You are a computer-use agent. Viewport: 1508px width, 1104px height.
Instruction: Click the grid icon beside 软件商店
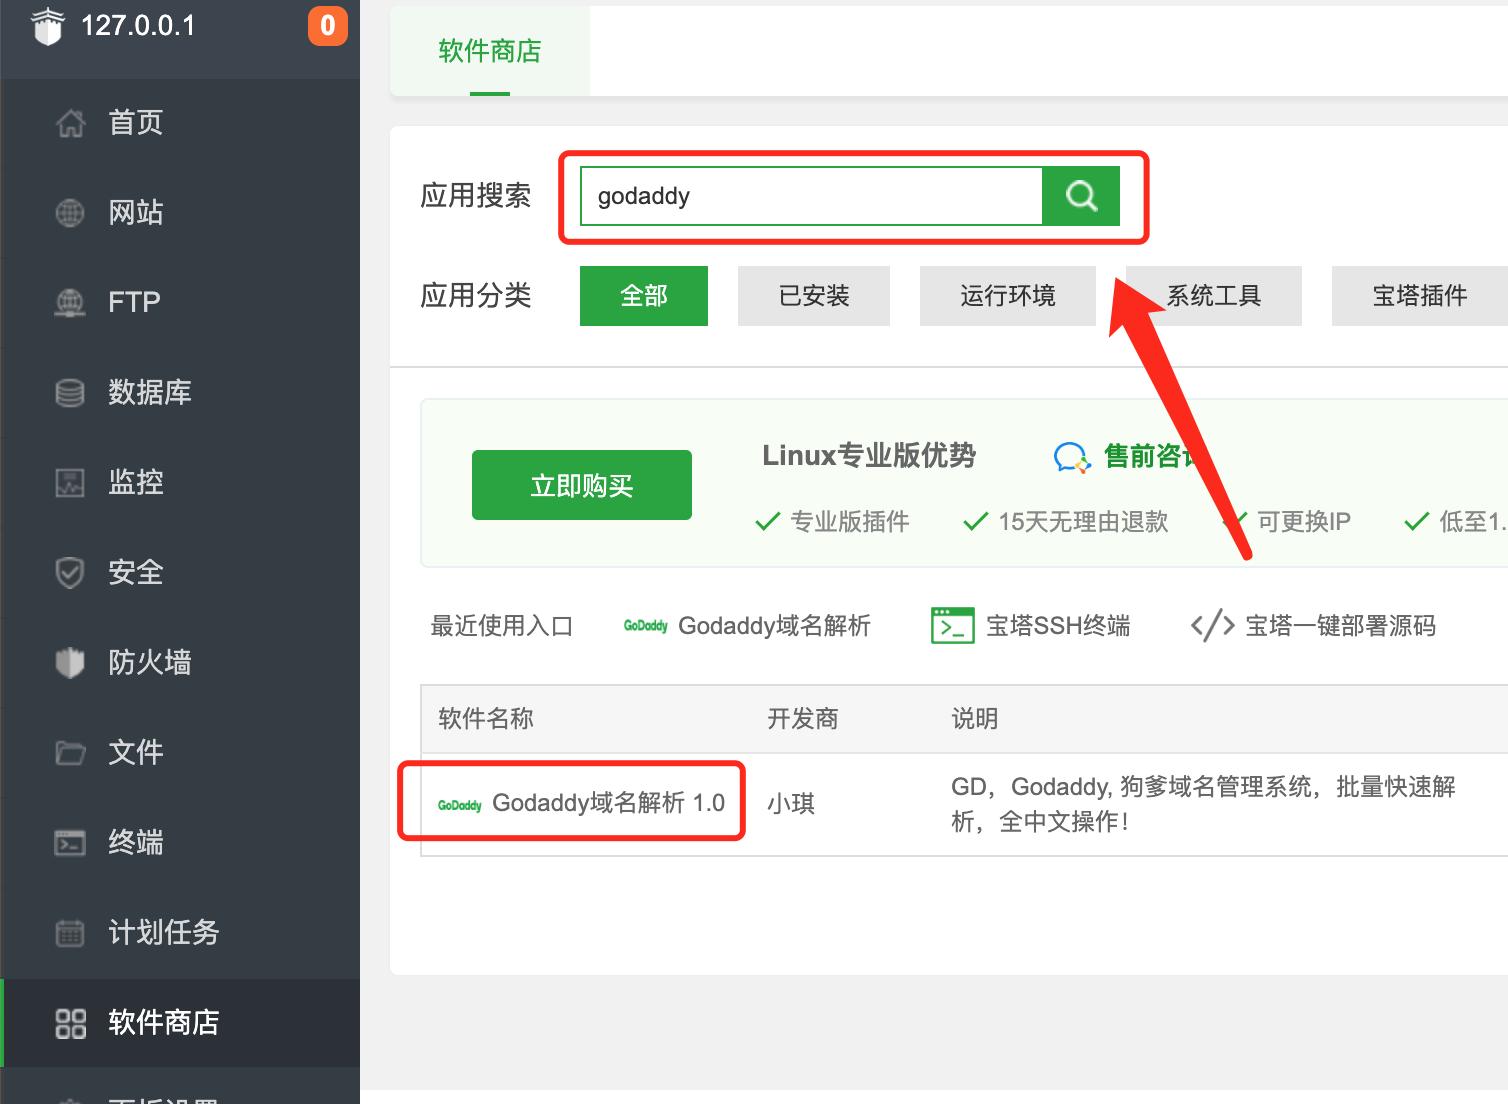(70, 1023)
